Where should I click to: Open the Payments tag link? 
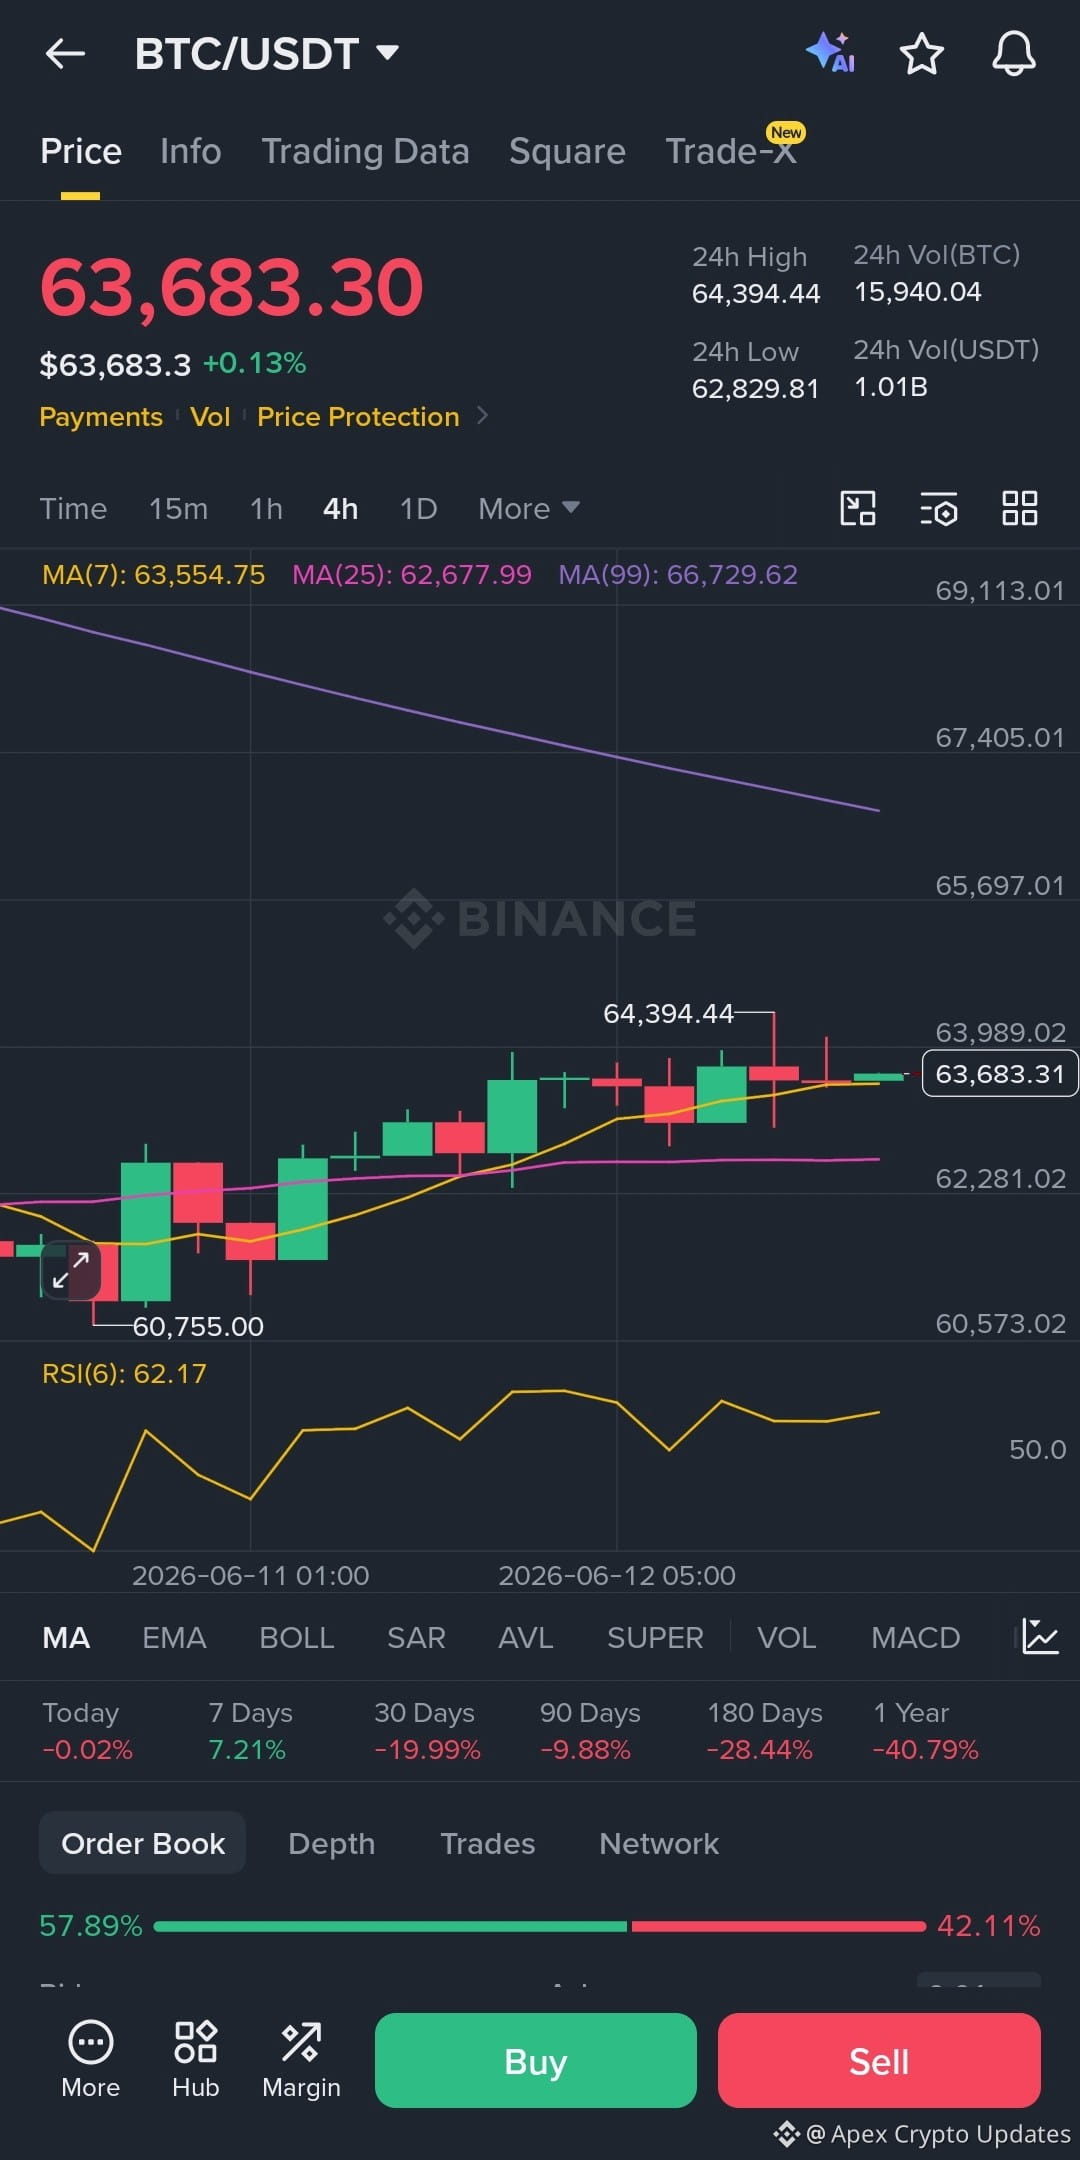pyautogui.click(x=100, y=416)
